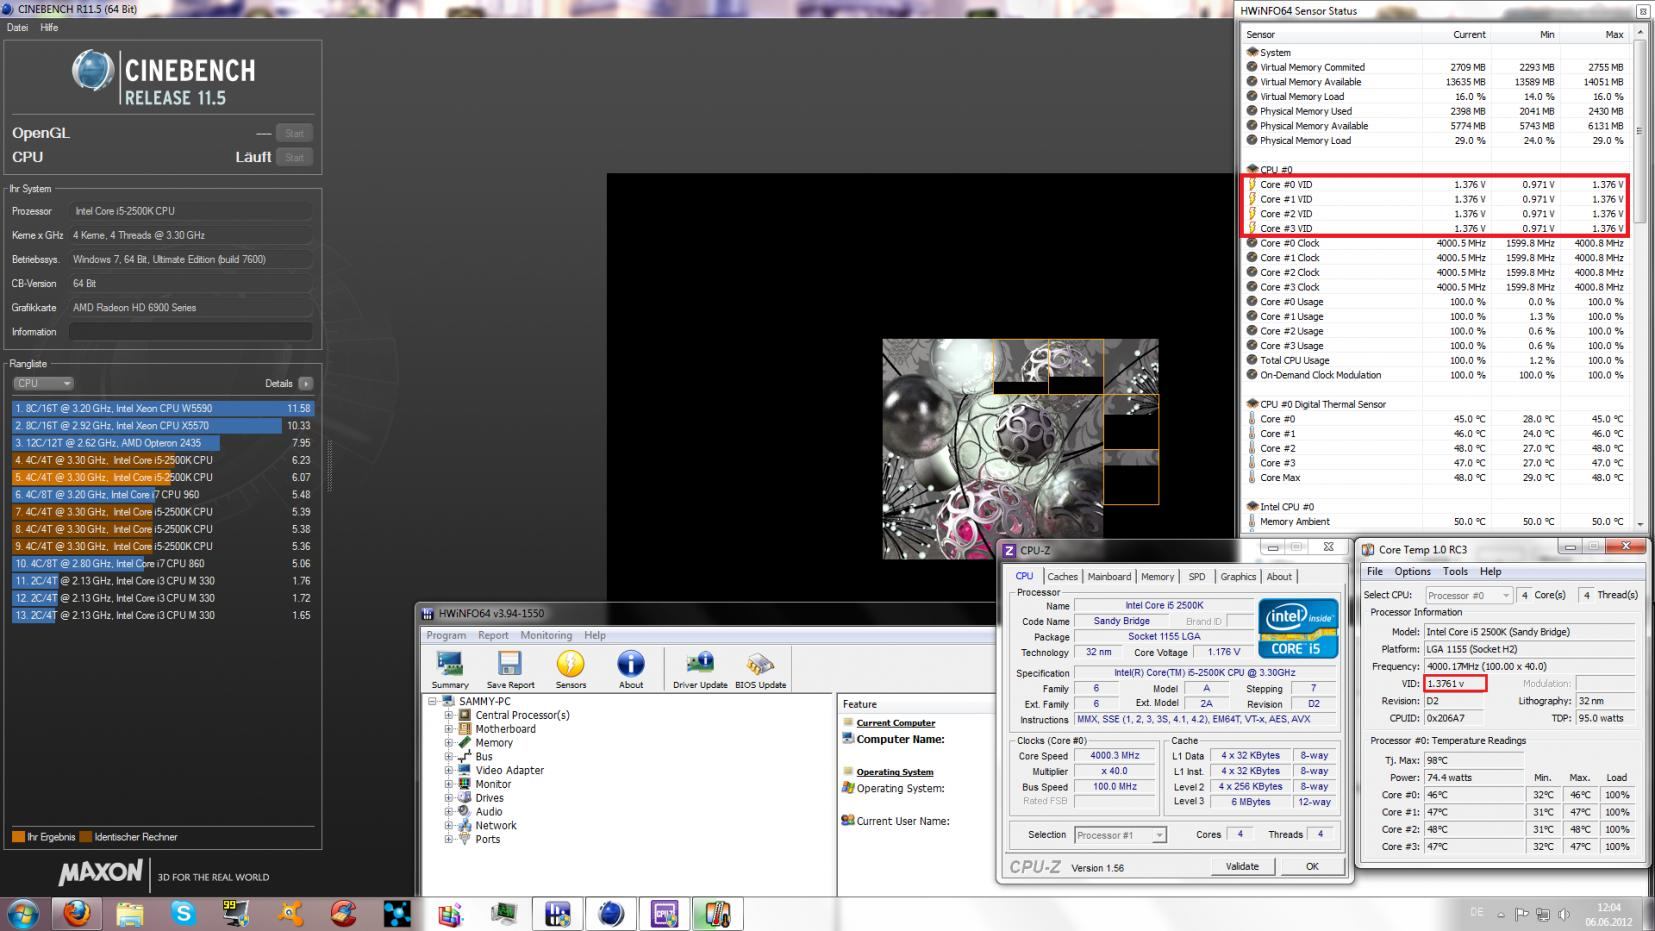Open the Sensors lightning icon in HWiNFO64

pos(570,668)
